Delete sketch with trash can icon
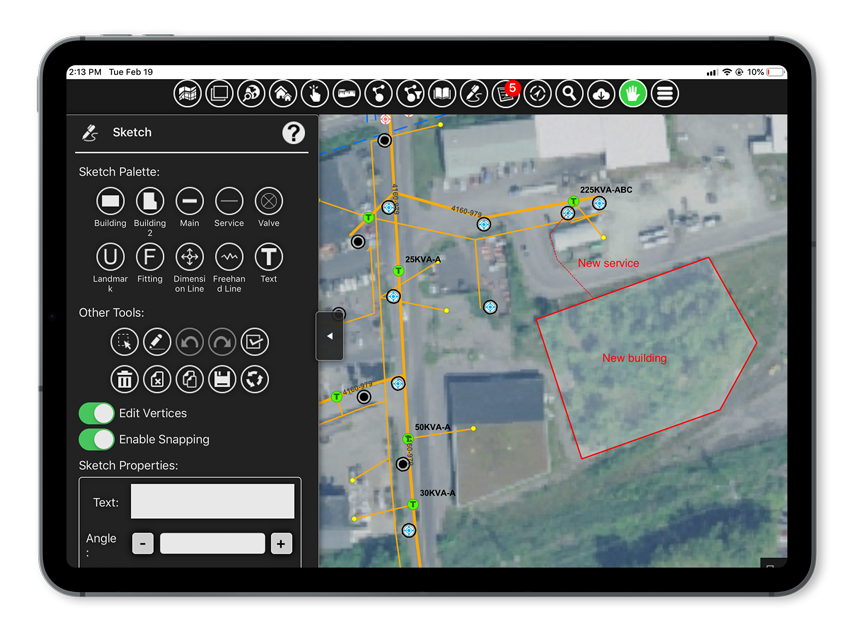The width and height of the screenshot is (849, 637). point(125,379)
